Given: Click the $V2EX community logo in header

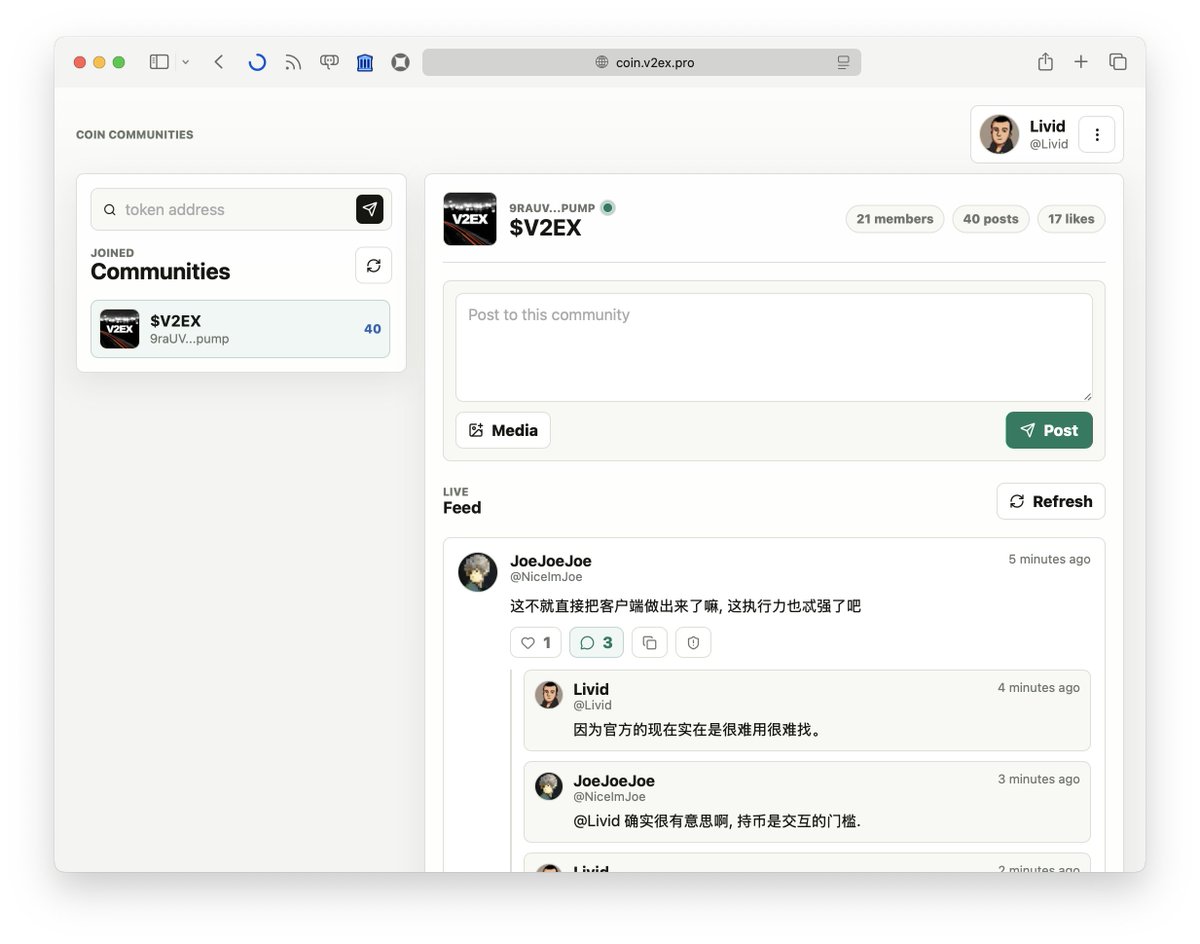Looking at the screenshot, I should click(470, 219).
